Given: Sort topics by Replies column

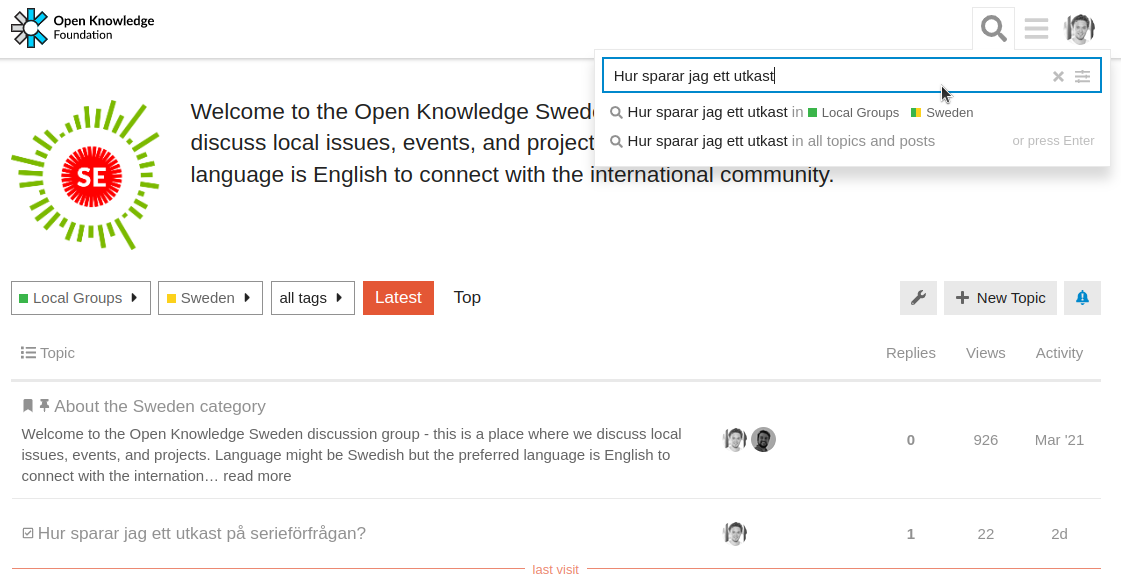Looking at the screenshot, I should pos(910,353).
